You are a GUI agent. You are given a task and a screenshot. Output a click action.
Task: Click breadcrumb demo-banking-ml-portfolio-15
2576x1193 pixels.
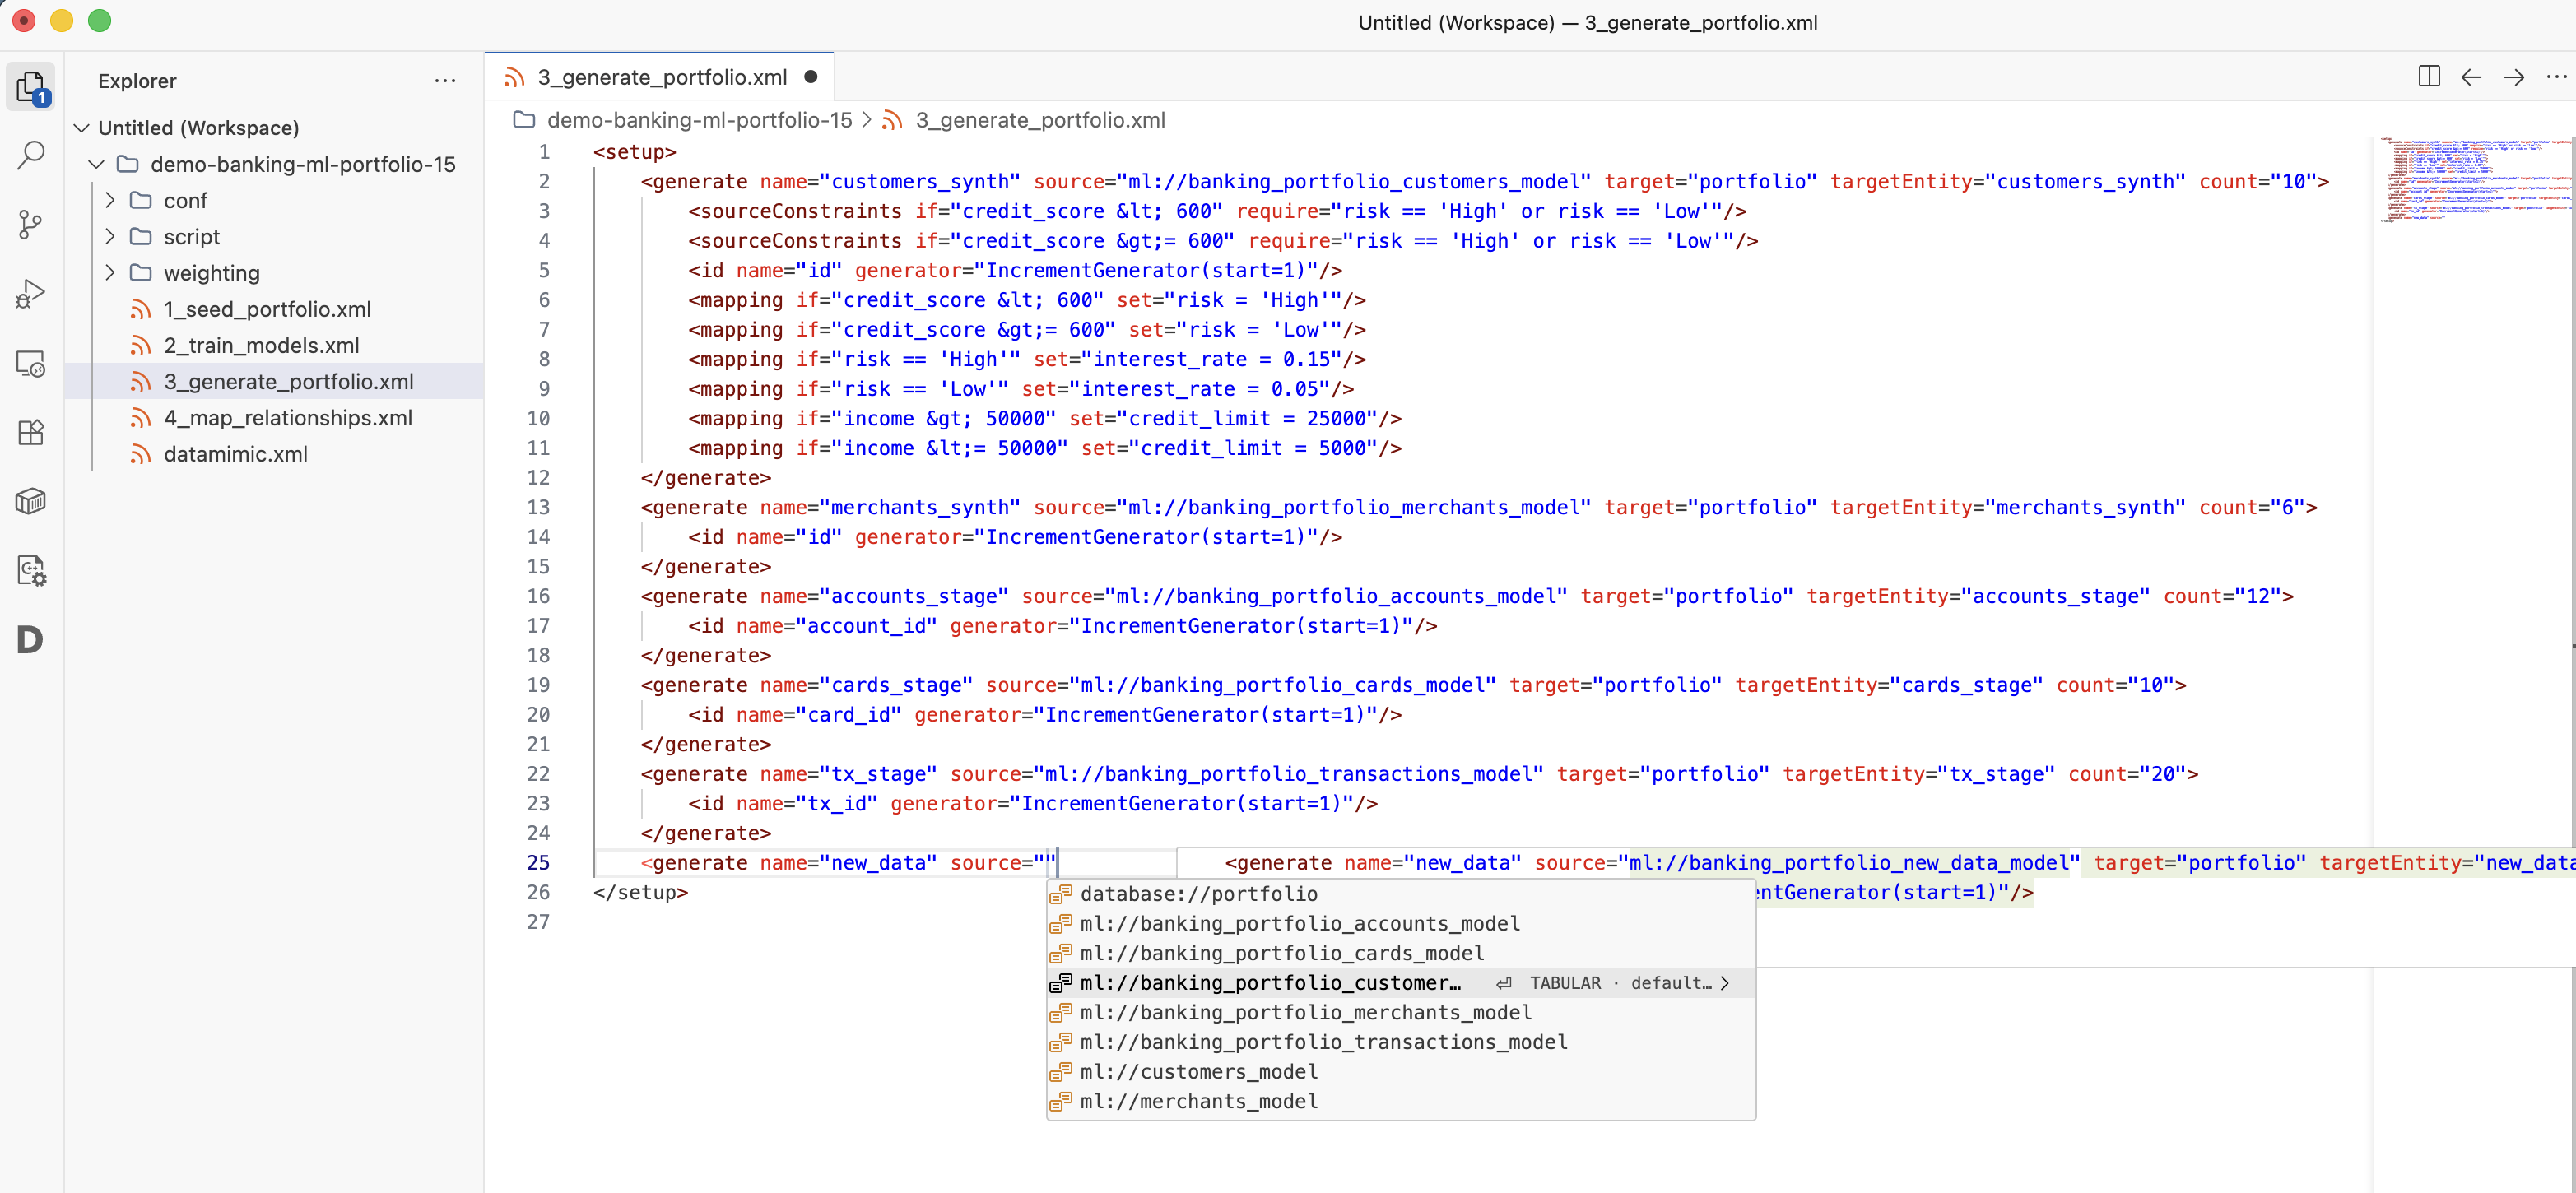pyautogui.click(x=699, y=120)
